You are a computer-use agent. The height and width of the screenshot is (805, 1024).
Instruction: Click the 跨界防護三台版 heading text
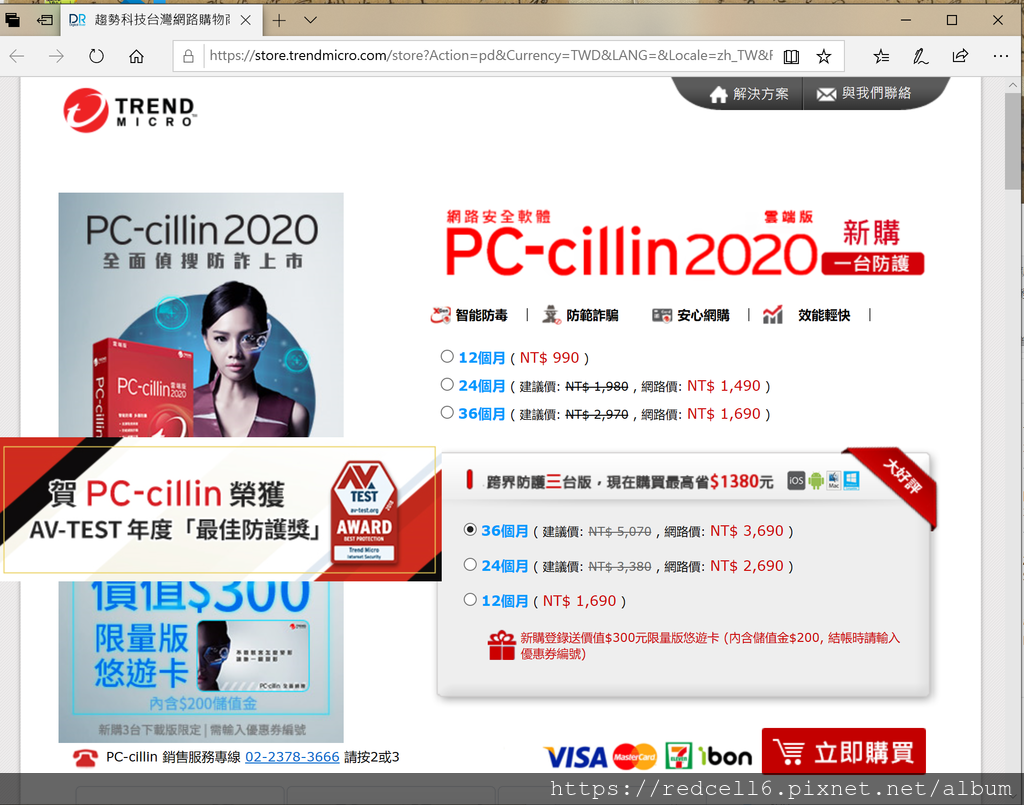coord(630,482)
